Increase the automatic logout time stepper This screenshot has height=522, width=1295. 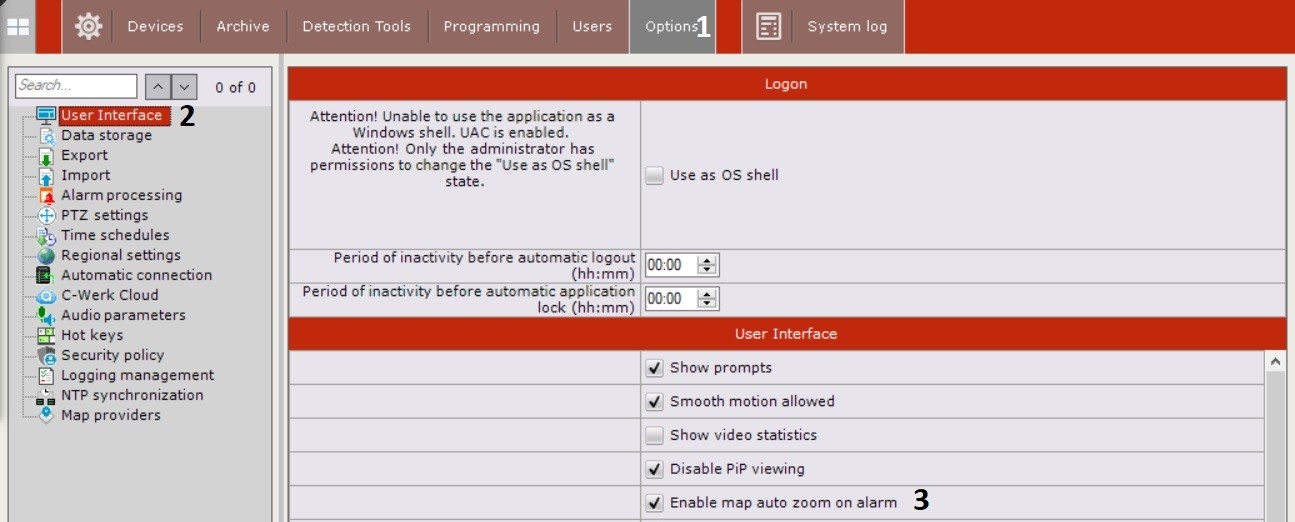[x=709, y=261]
